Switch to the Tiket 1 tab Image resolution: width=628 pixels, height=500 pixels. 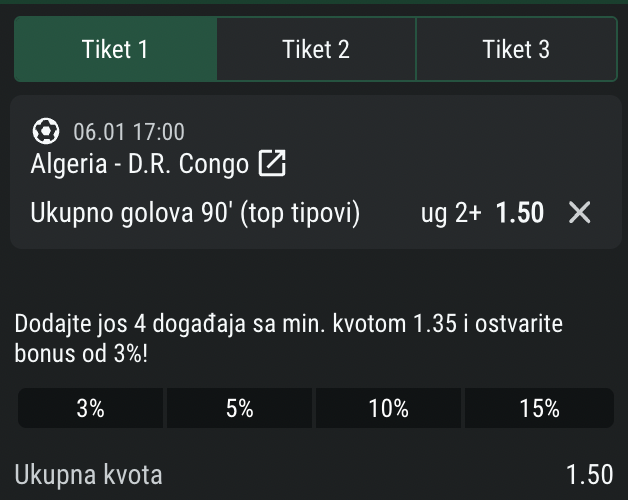coord(115,49)
